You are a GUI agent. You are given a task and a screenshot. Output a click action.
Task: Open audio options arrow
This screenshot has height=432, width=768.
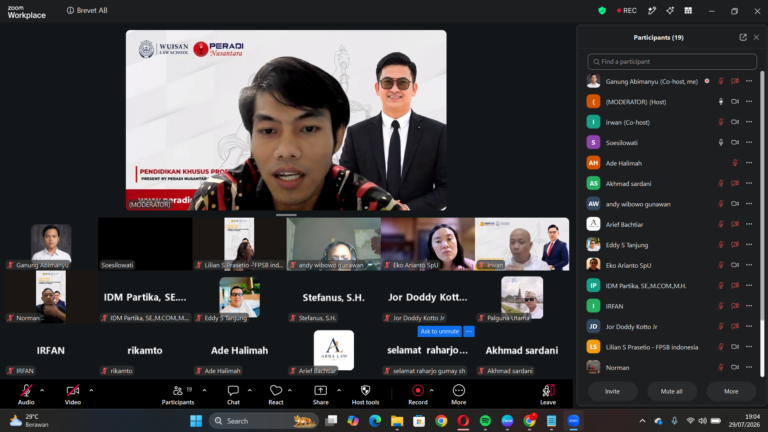pyautogui.click(x=42, y=390)
